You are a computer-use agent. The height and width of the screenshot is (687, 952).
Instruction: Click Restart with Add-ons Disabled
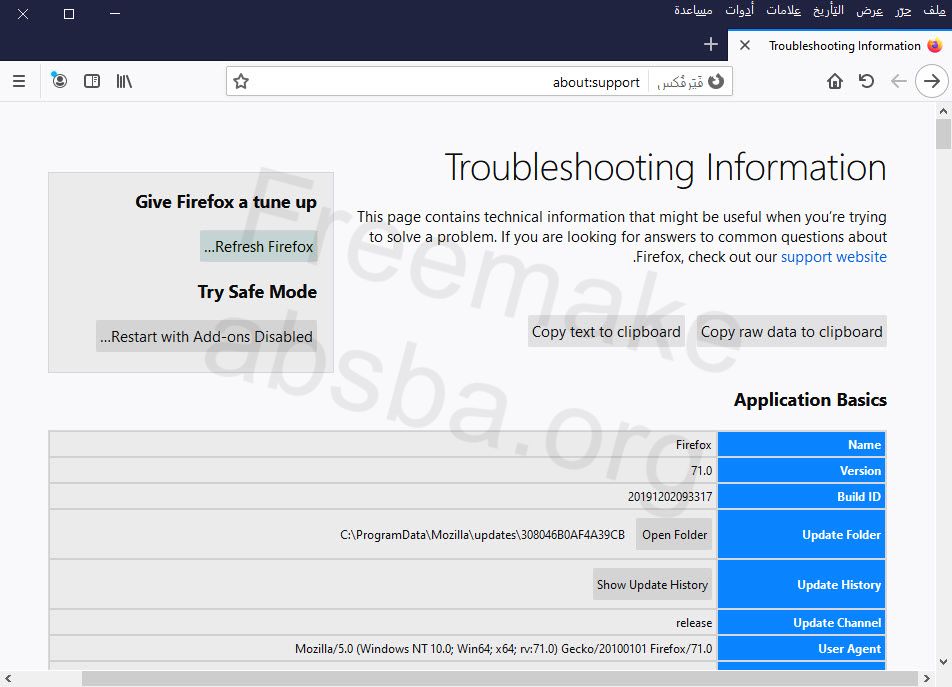(x=206, y=336)
